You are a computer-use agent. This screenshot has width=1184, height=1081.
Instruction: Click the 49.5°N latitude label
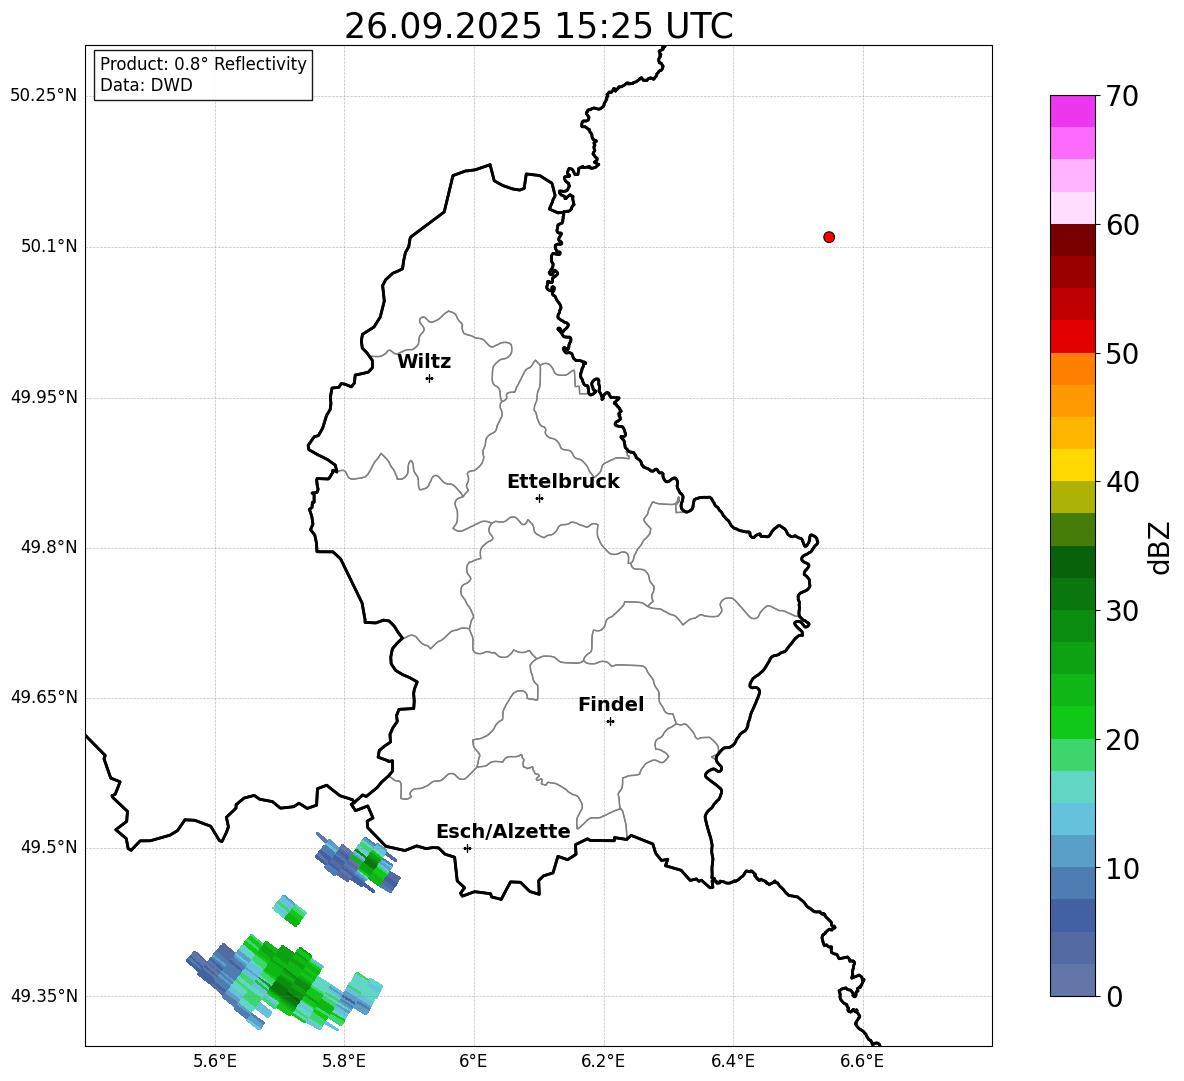click(x=50, y=848)
